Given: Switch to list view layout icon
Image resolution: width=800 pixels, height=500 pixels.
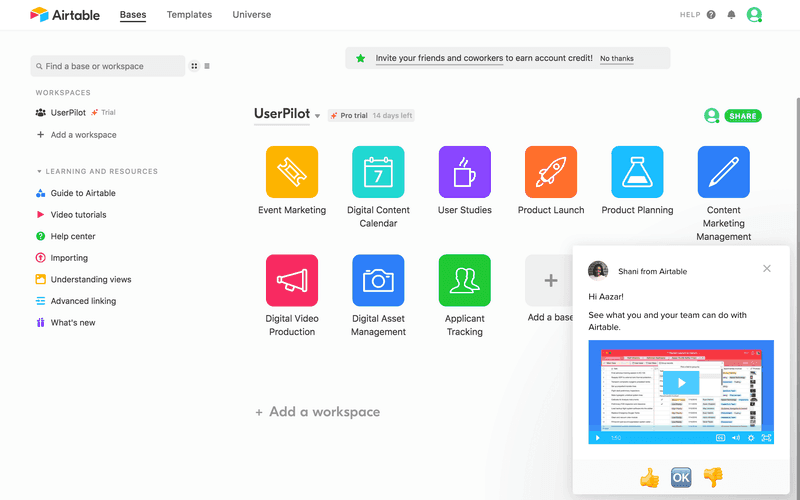Looking at the screenshot, I should [207, 66].
